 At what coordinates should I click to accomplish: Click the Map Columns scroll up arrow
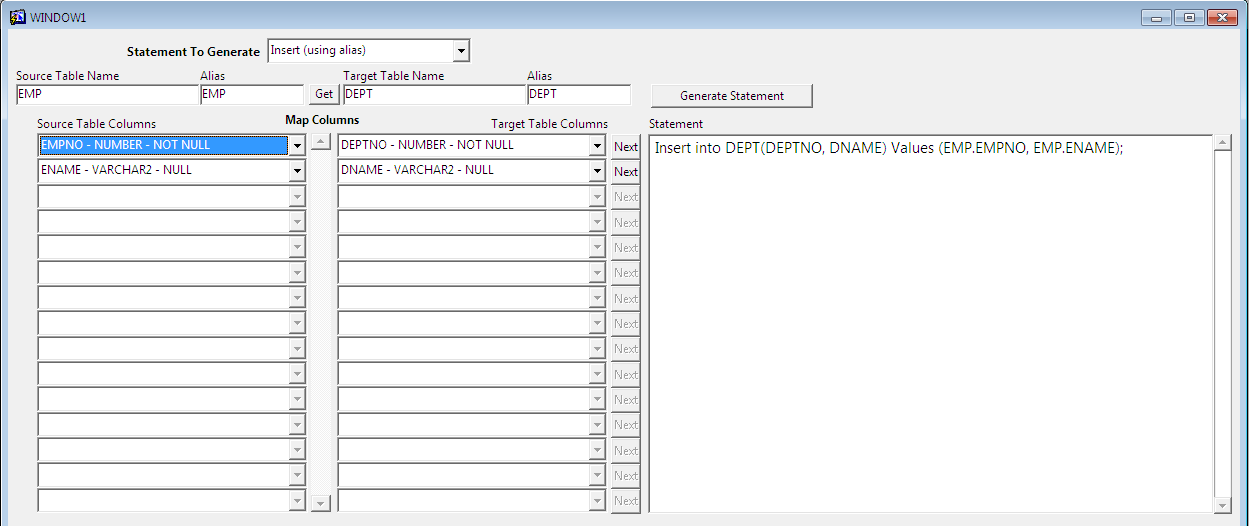[x=320, y=142]
